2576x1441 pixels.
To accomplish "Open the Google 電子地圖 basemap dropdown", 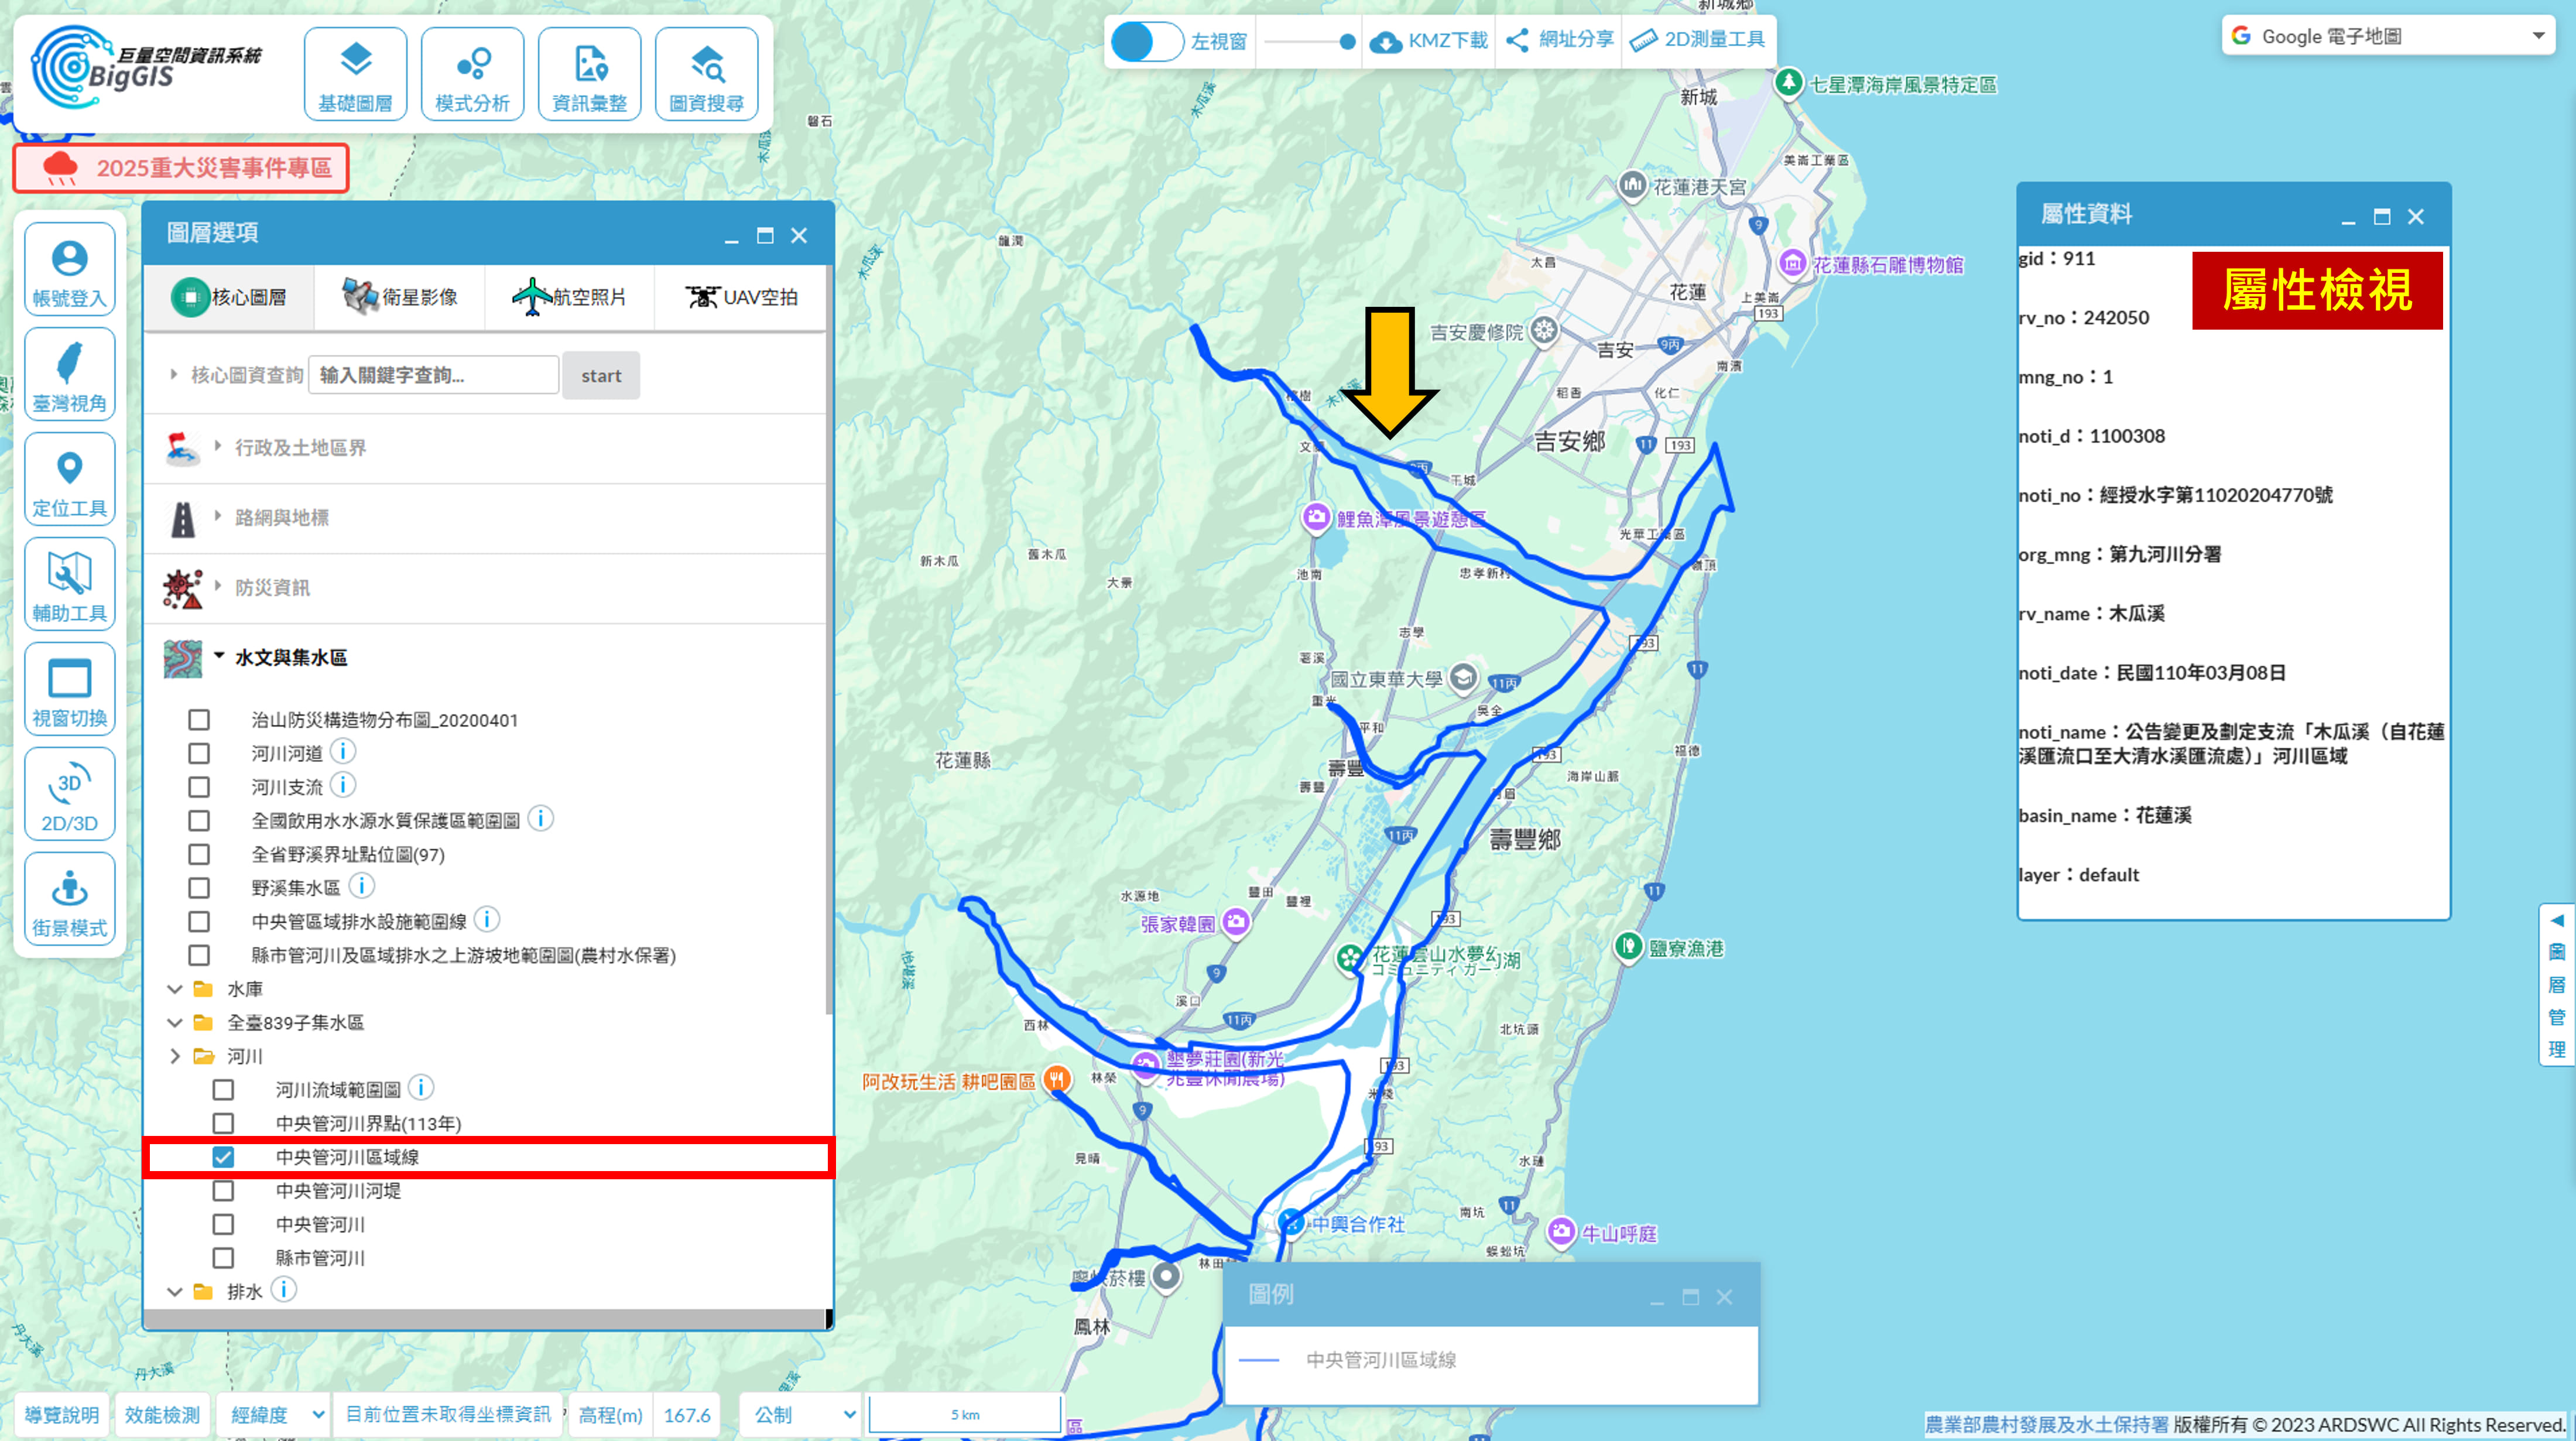I will click(x=2387, y=36).
